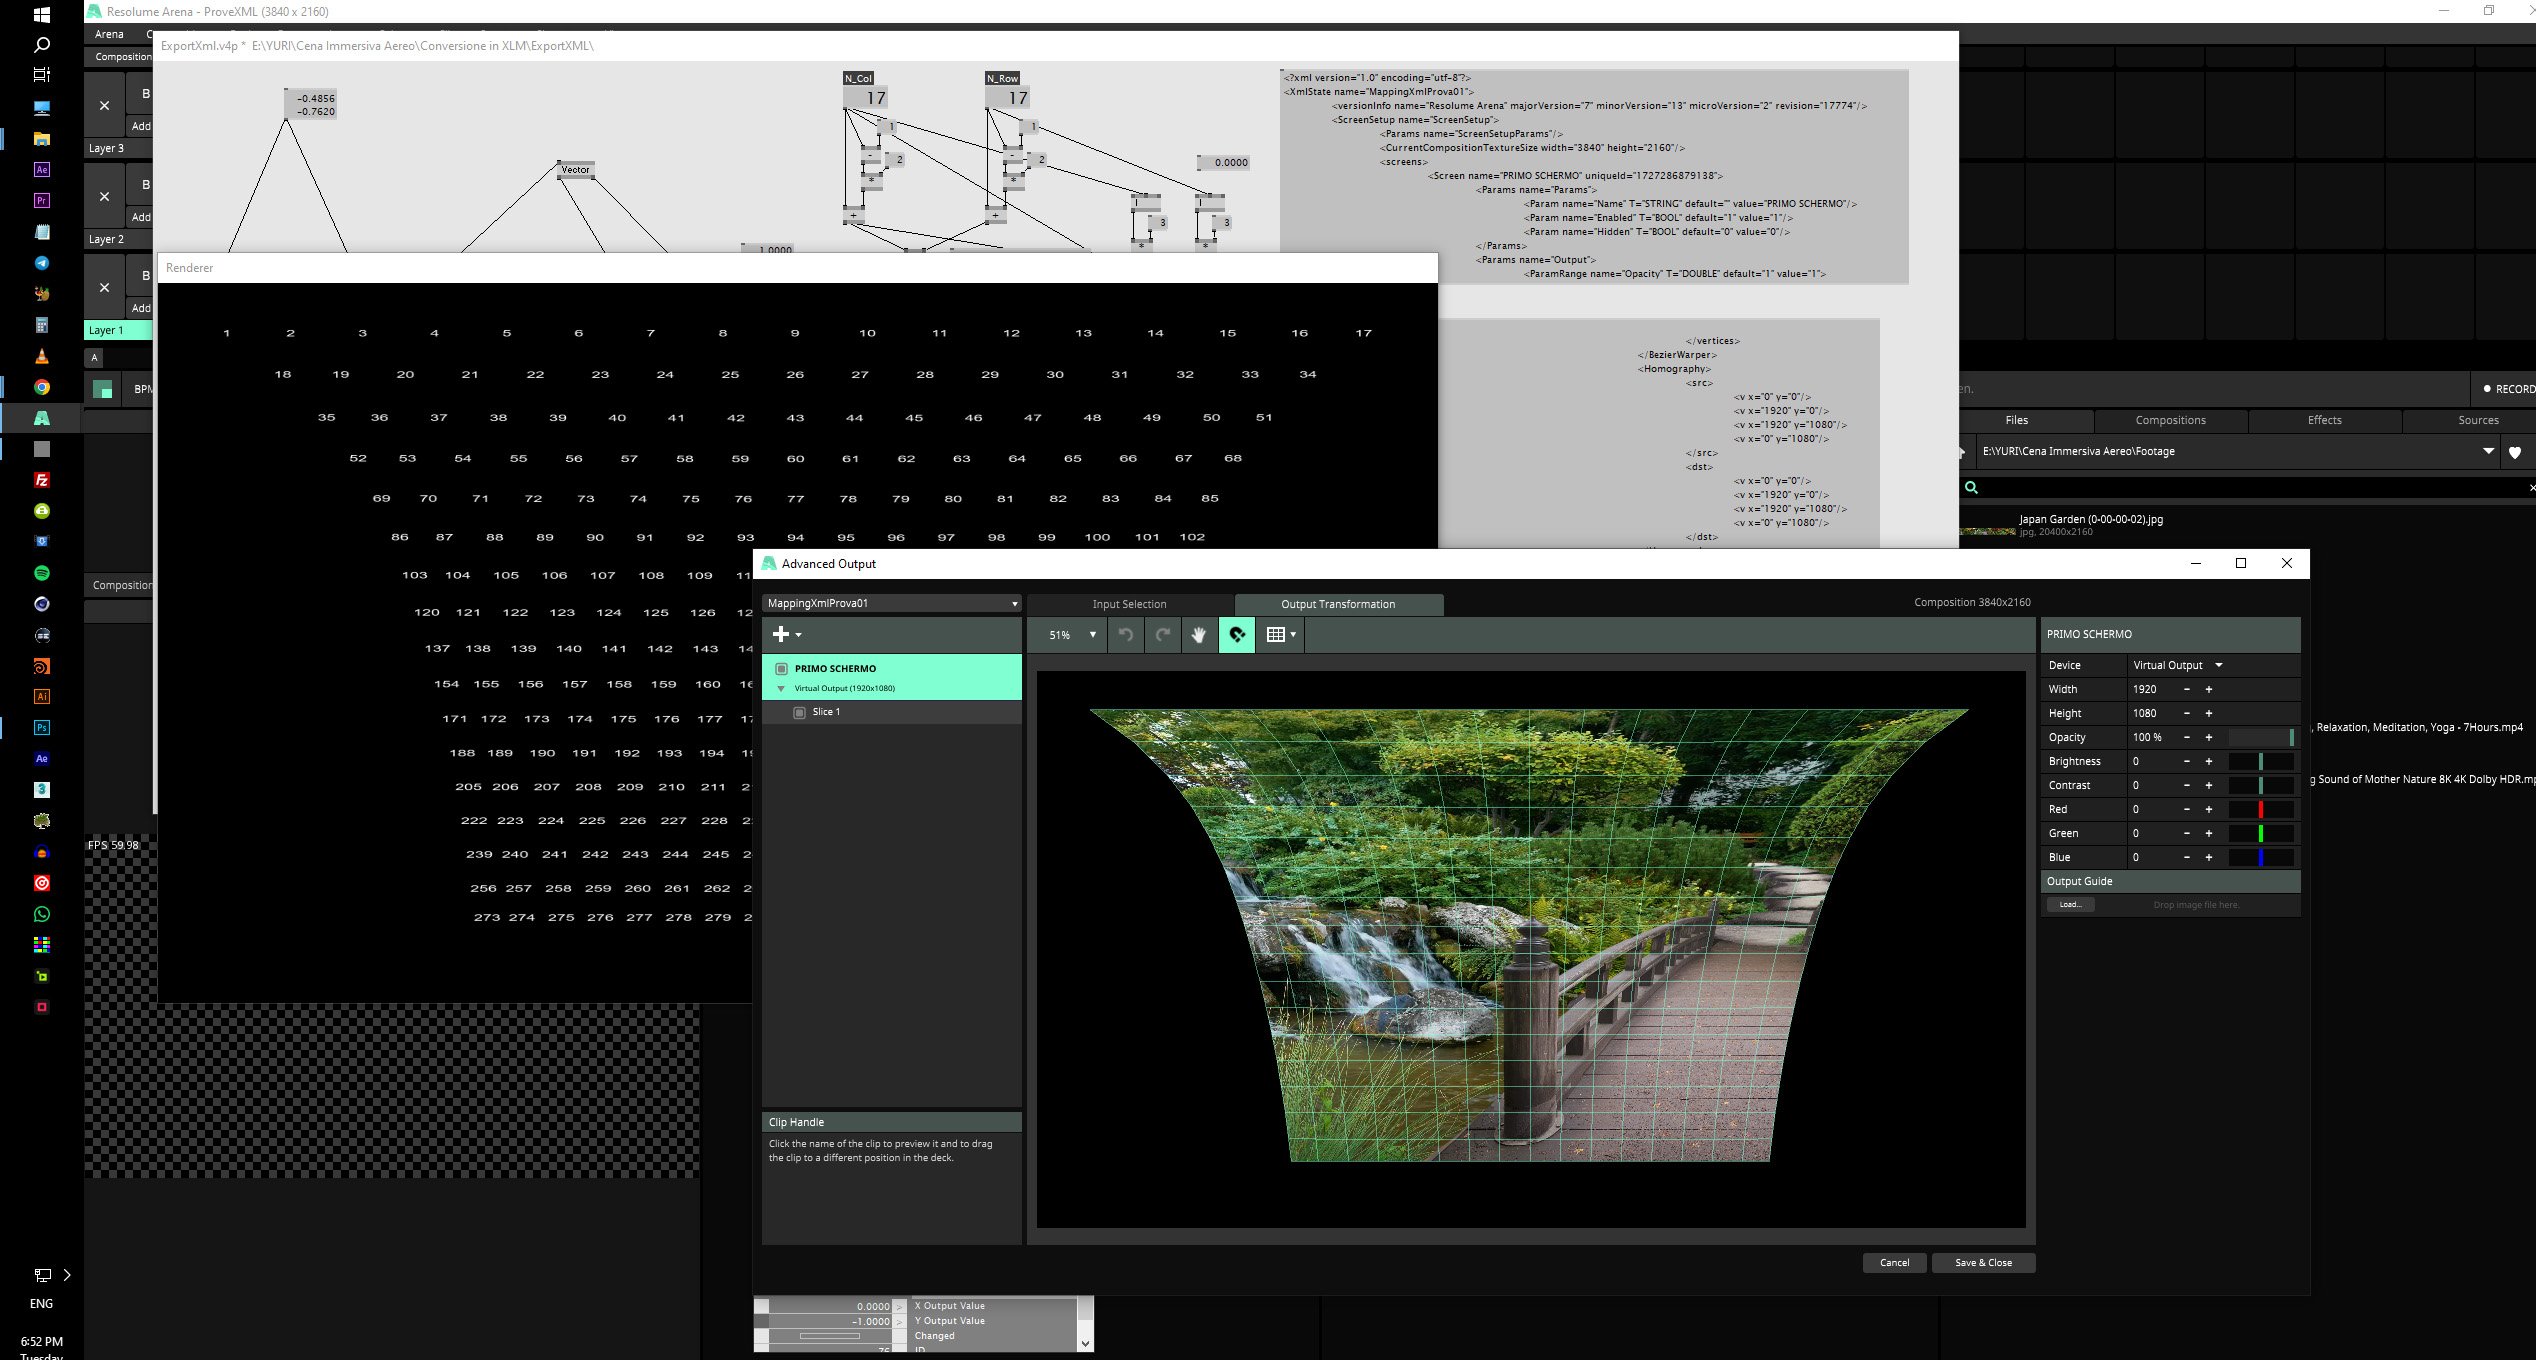
Task: Toggle the snapping magnet tool
Action: point(1237,635)
